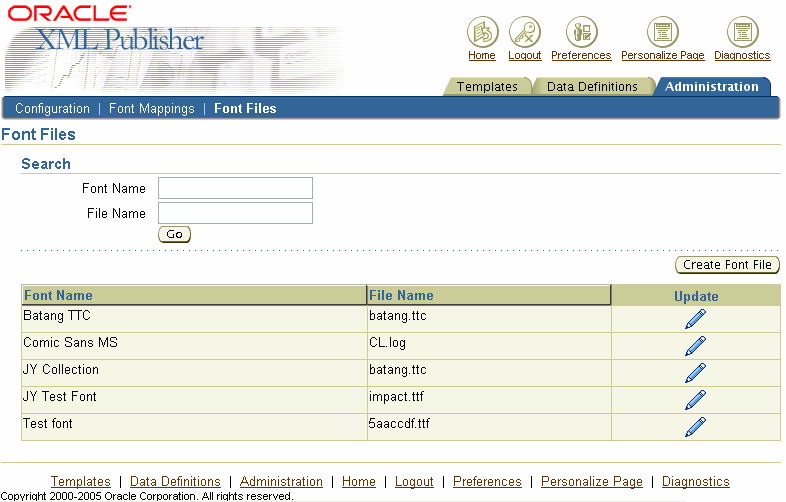Image resolution: width=786 pixels, height=502 pixels.
Task: Follow the footer Preferences link
Action: [487, 481]
